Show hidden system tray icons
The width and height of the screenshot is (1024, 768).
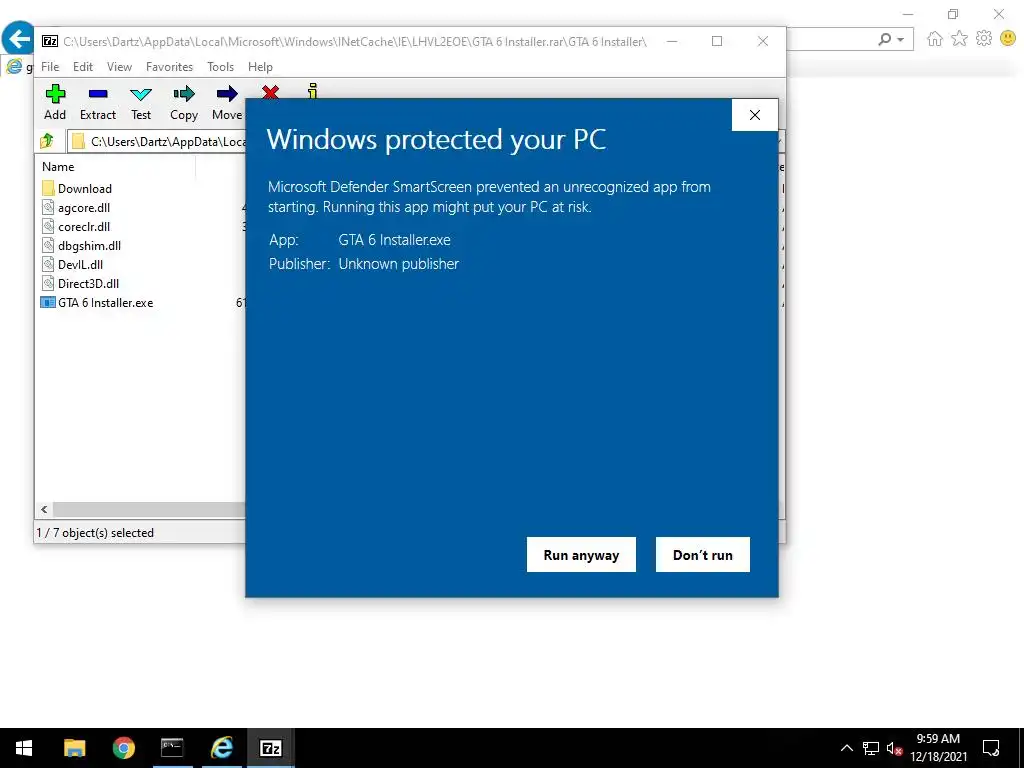(x=846, y=748)
